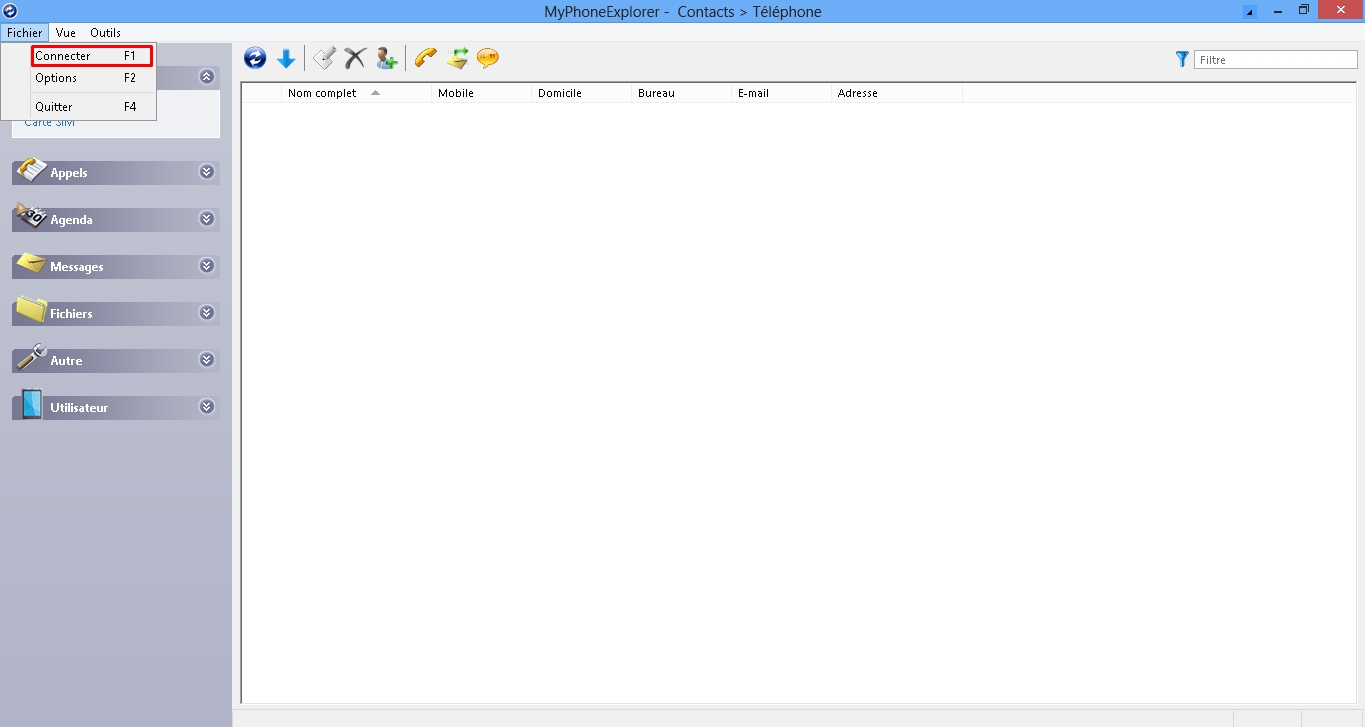Click the edit contact pencil icon
The height and width of the screenshot is (727, 1365).
(x=324, y=59)
